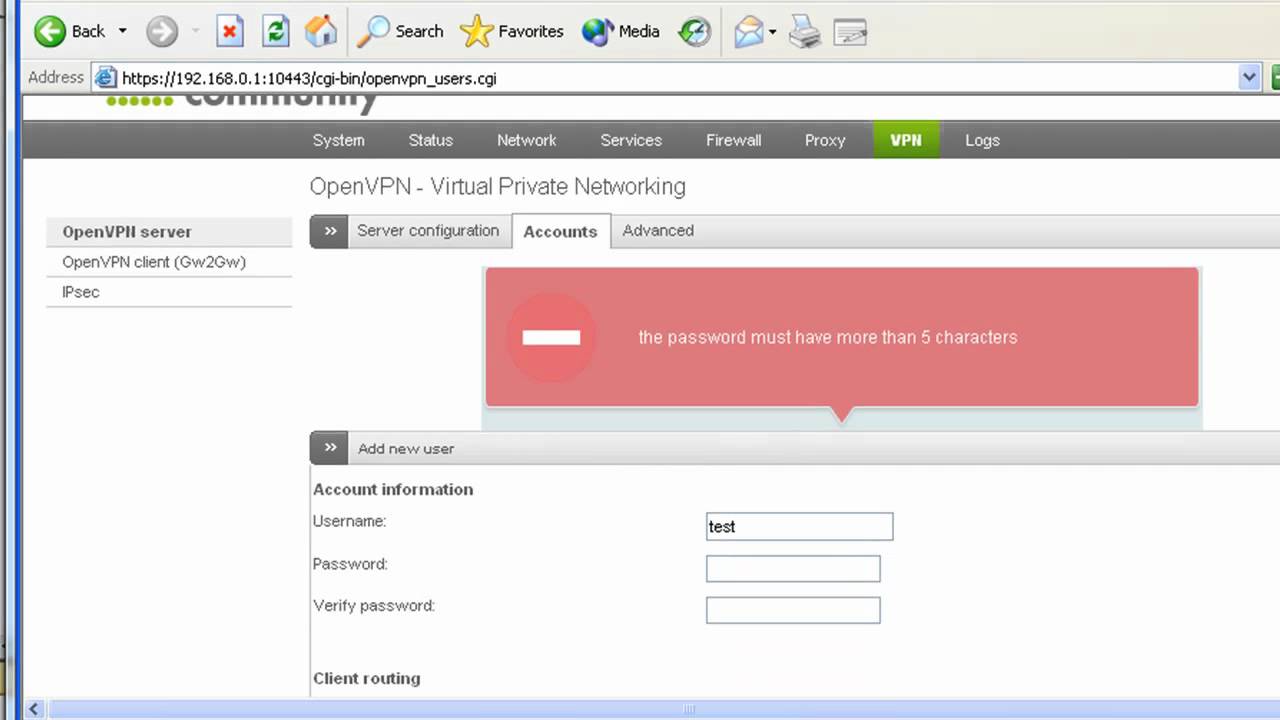Switch to the Advanced tab
This screenshot has width=1280, height=720.
658,230
